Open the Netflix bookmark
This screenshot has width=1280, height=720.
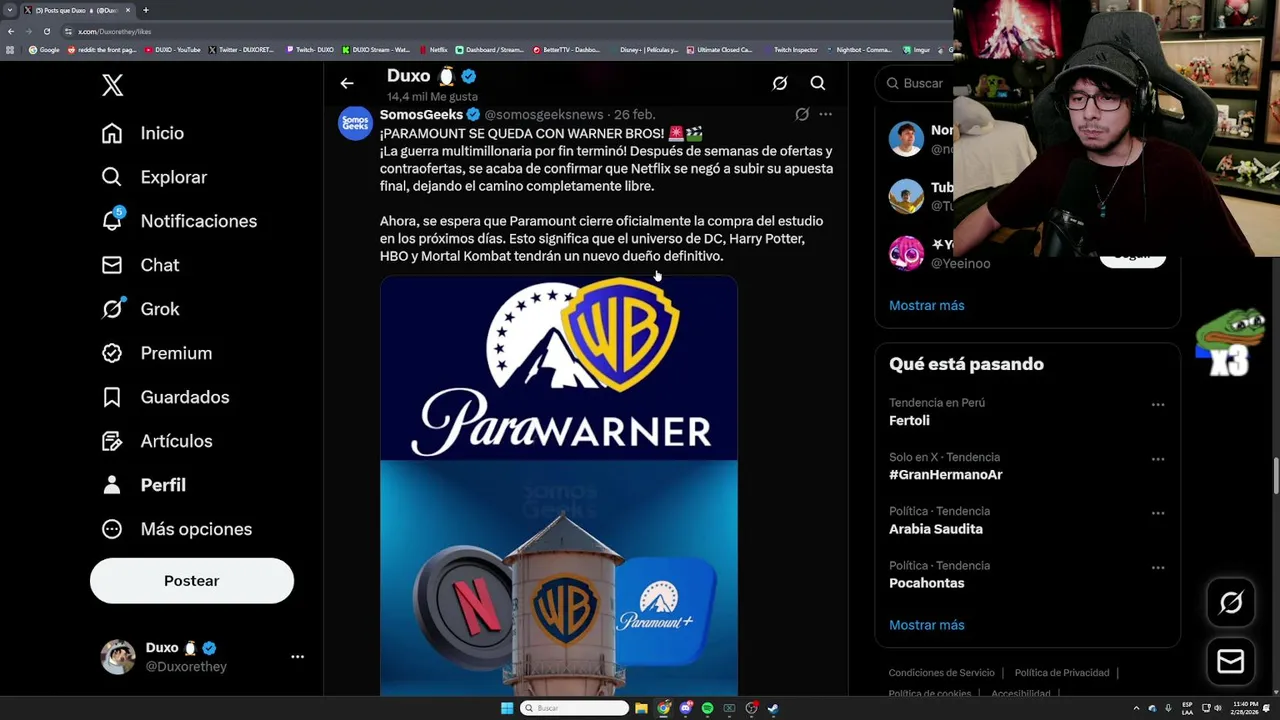(434, 50)
